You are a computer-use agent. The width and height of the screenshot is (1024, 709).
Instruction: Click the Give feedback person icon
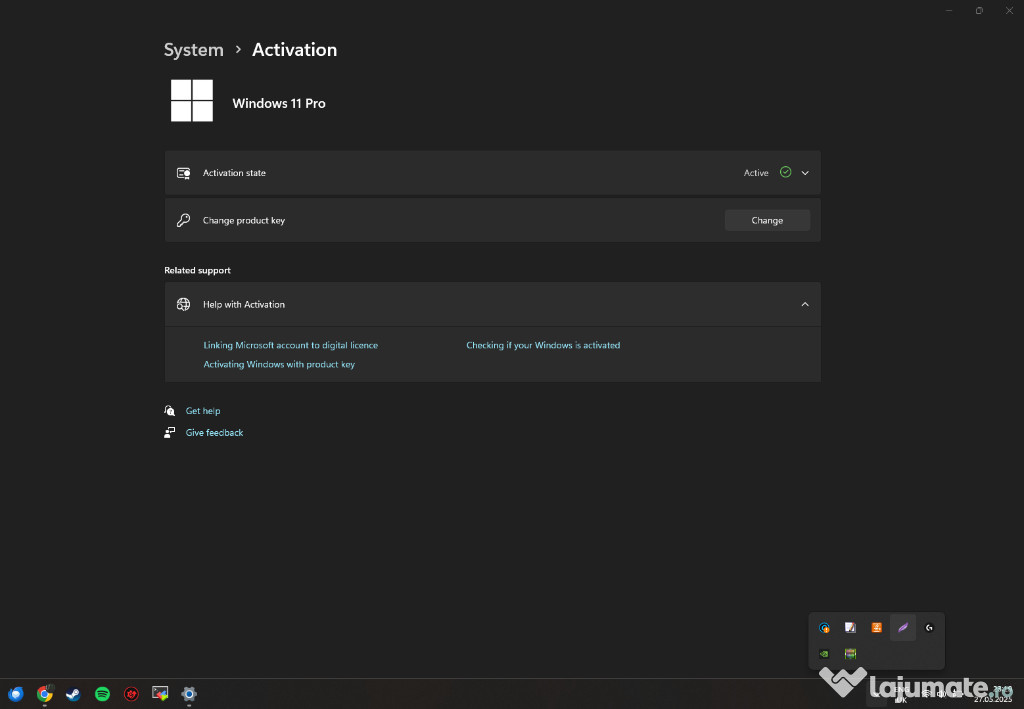(170, 432)
